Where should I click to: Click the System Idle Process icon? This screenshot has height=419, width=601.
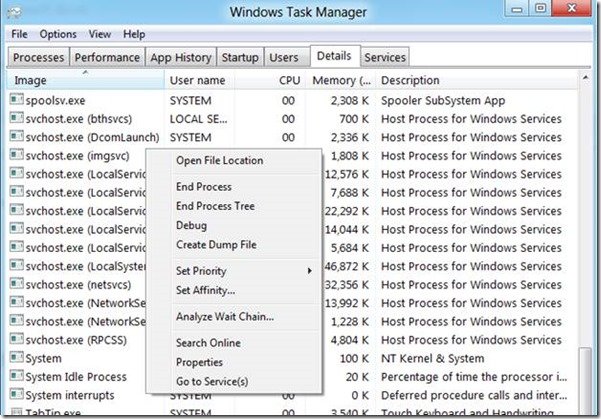pyautogui.click(x=16, y=376)
